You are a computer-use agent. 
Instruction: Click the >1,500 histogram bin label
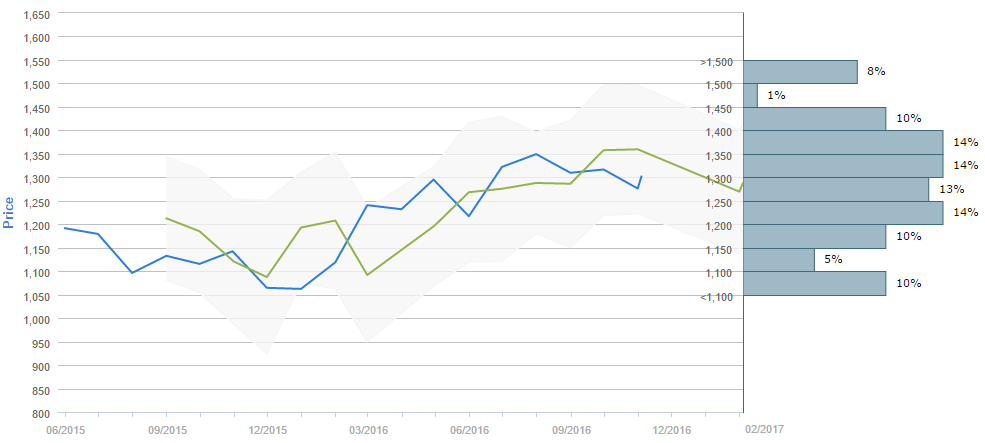tap(718, 62)
